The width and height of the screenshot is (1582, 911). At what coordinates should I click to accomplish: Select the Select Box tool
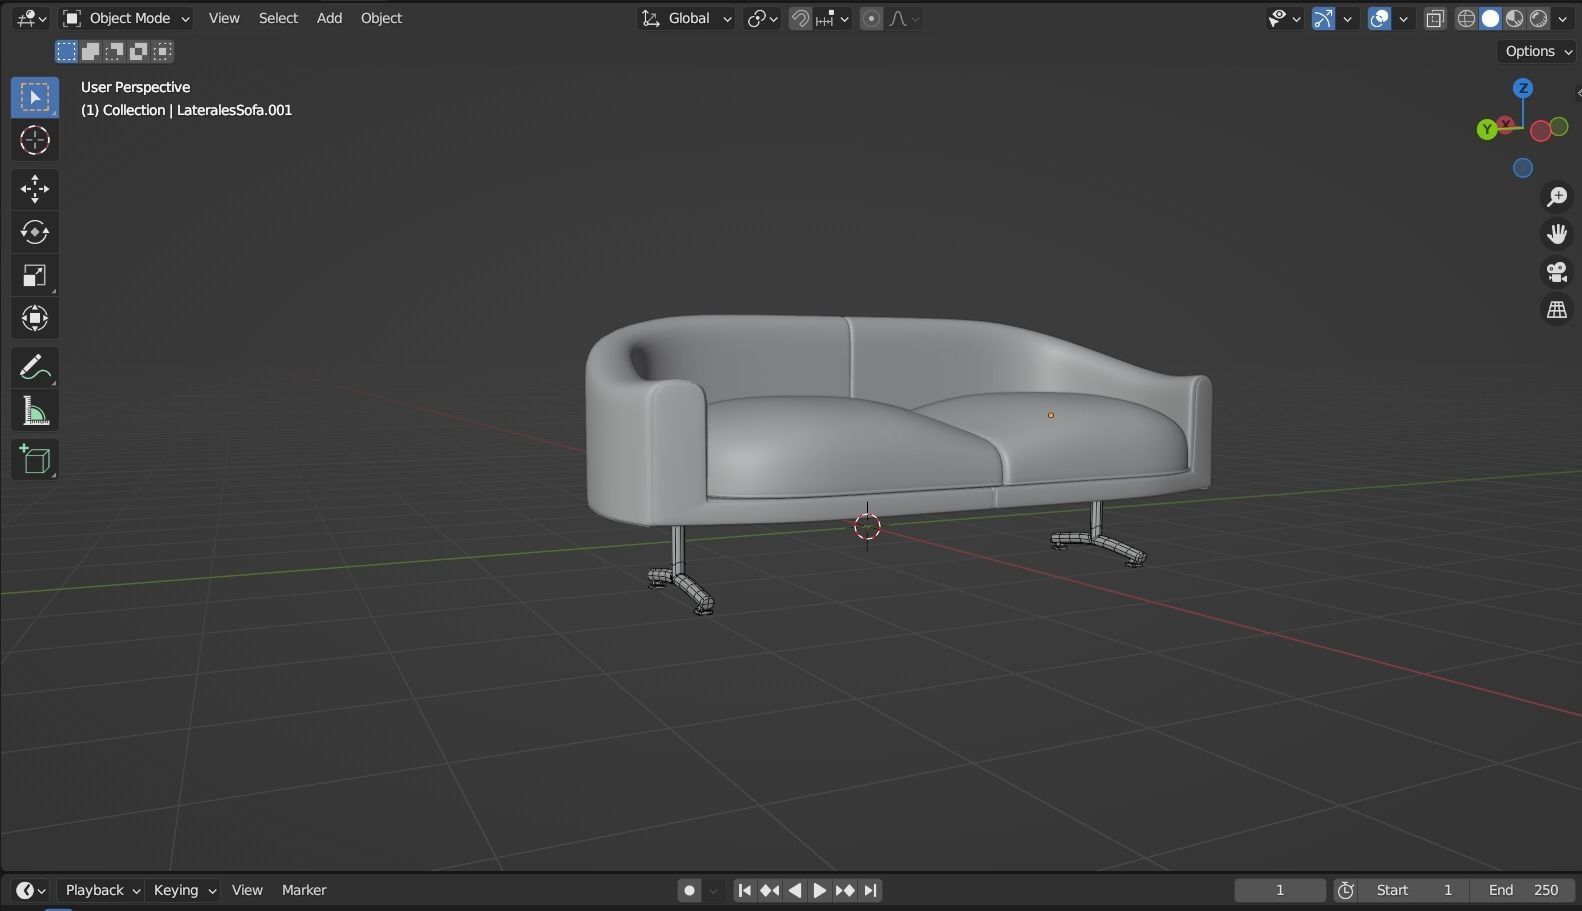(x=35, y=97)
